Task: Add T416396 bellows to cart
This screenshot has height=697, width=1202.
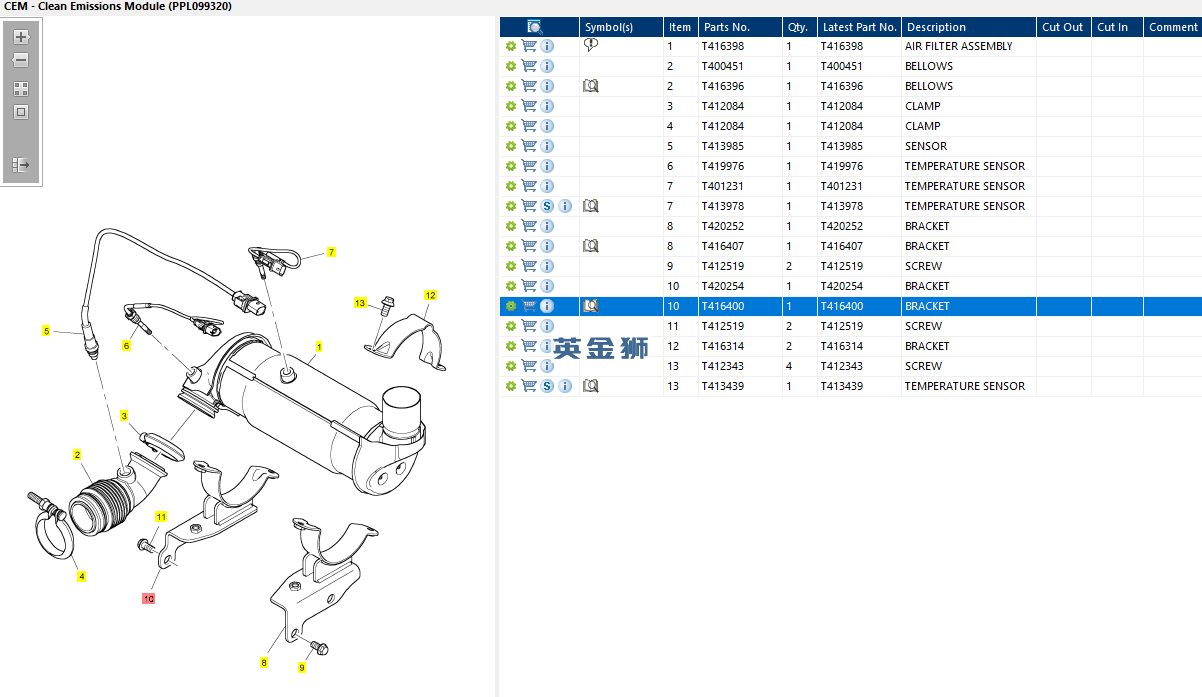Action: pyautogui.click(x=529, y=86)
